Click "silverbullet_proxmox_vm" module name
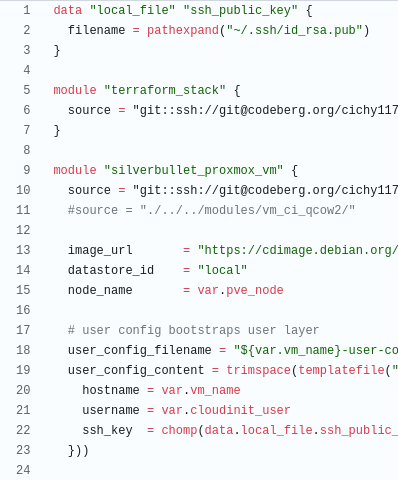Screen dimensions: 398x480 pyautogui.click(x=194, y=170)
